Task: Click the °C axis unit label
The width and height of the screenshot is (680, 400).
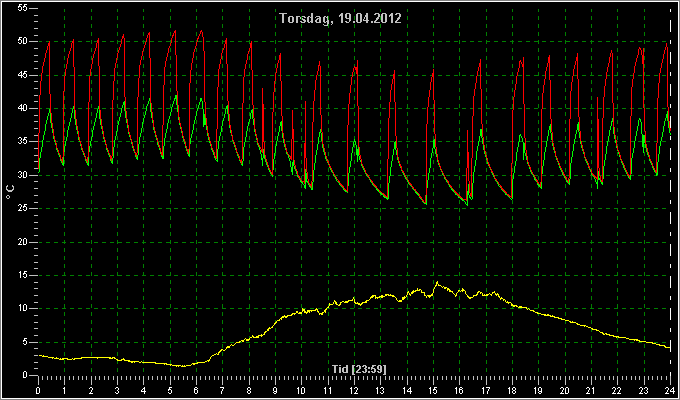Action: pos(10,192)
